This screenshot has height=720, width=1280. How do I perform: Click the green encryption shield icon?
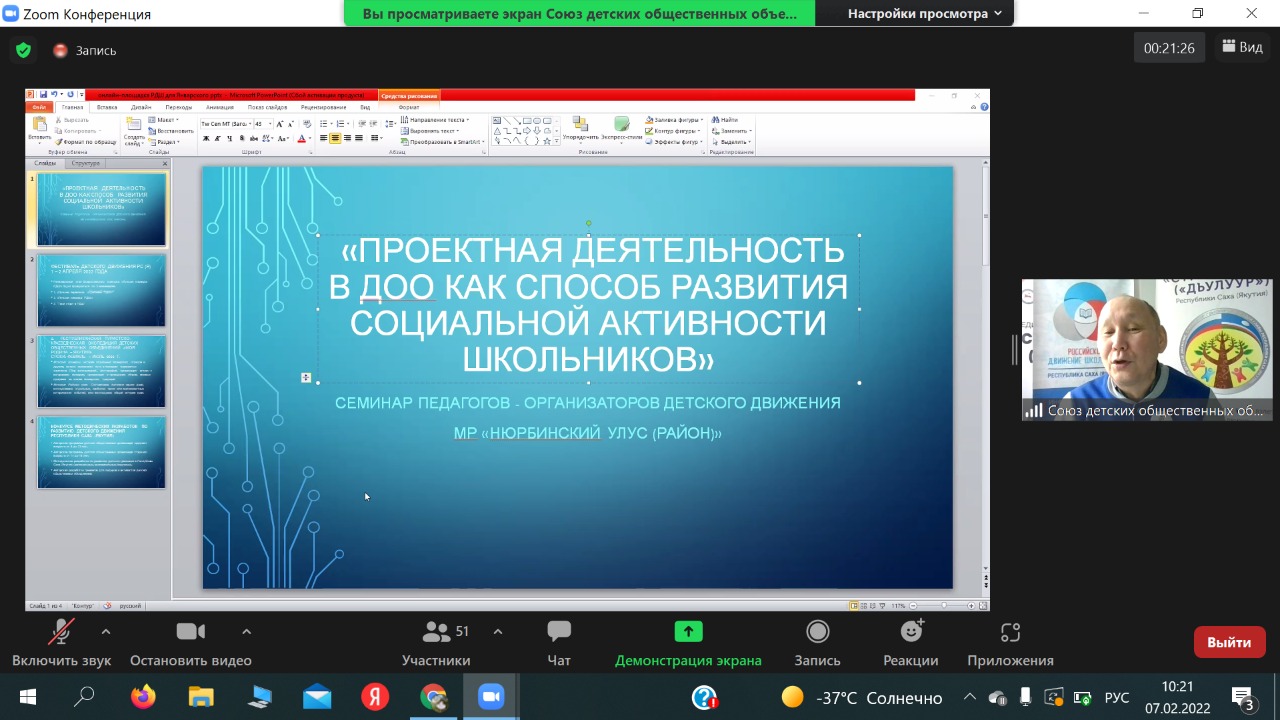(23, 50)
